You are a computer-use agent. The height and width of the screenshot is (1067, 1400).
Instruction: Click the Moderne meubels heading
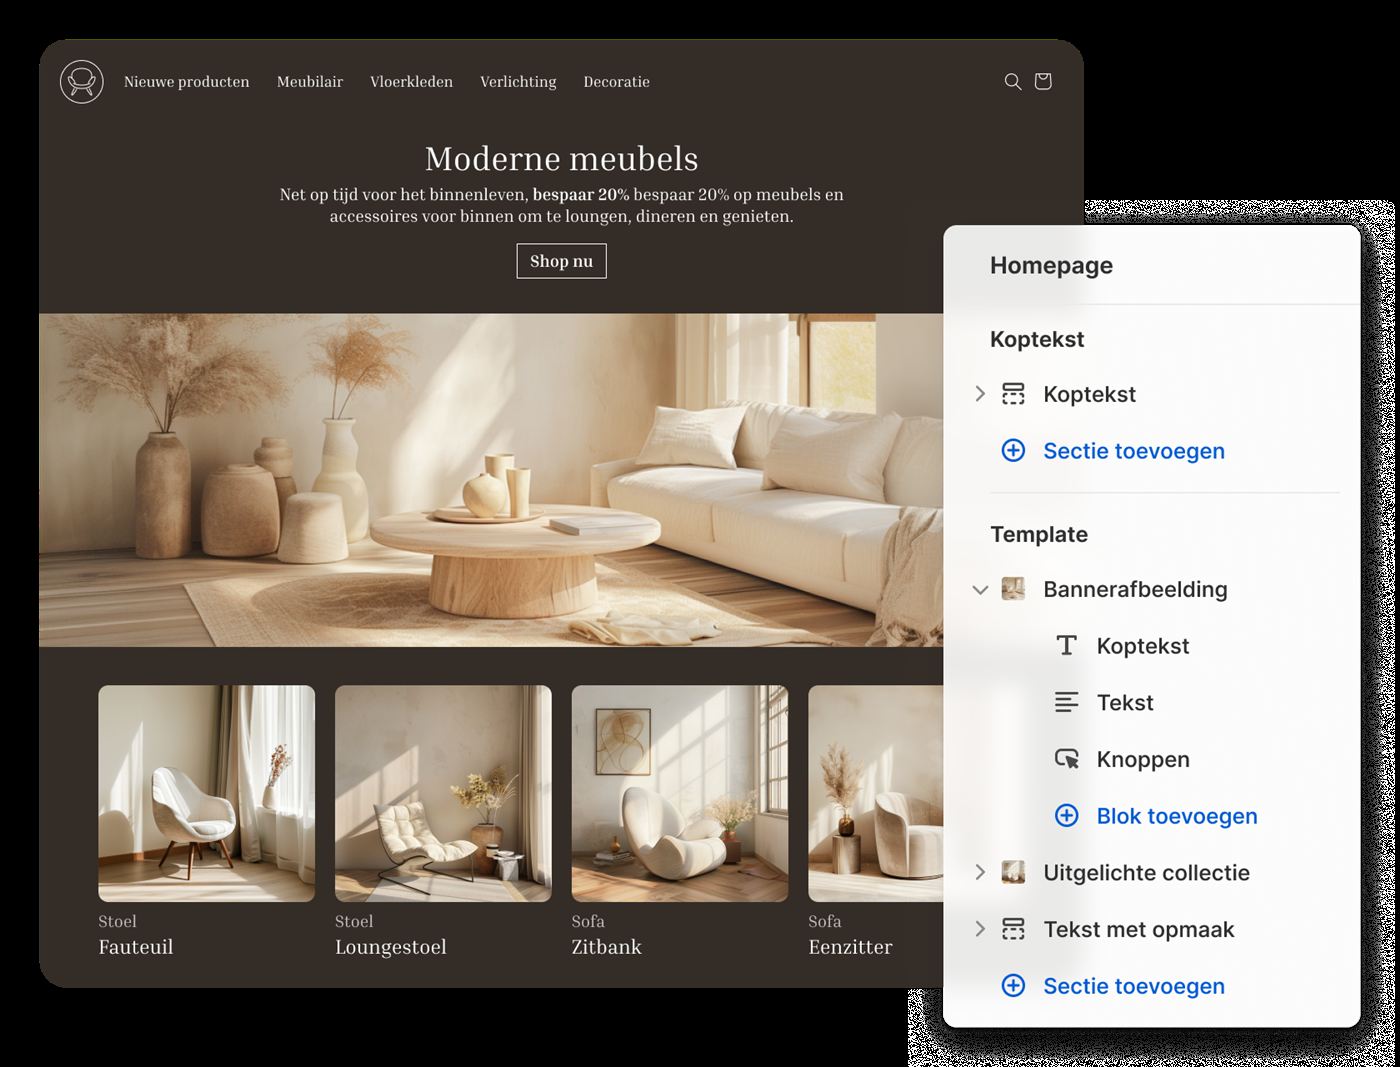click(562, 158)
